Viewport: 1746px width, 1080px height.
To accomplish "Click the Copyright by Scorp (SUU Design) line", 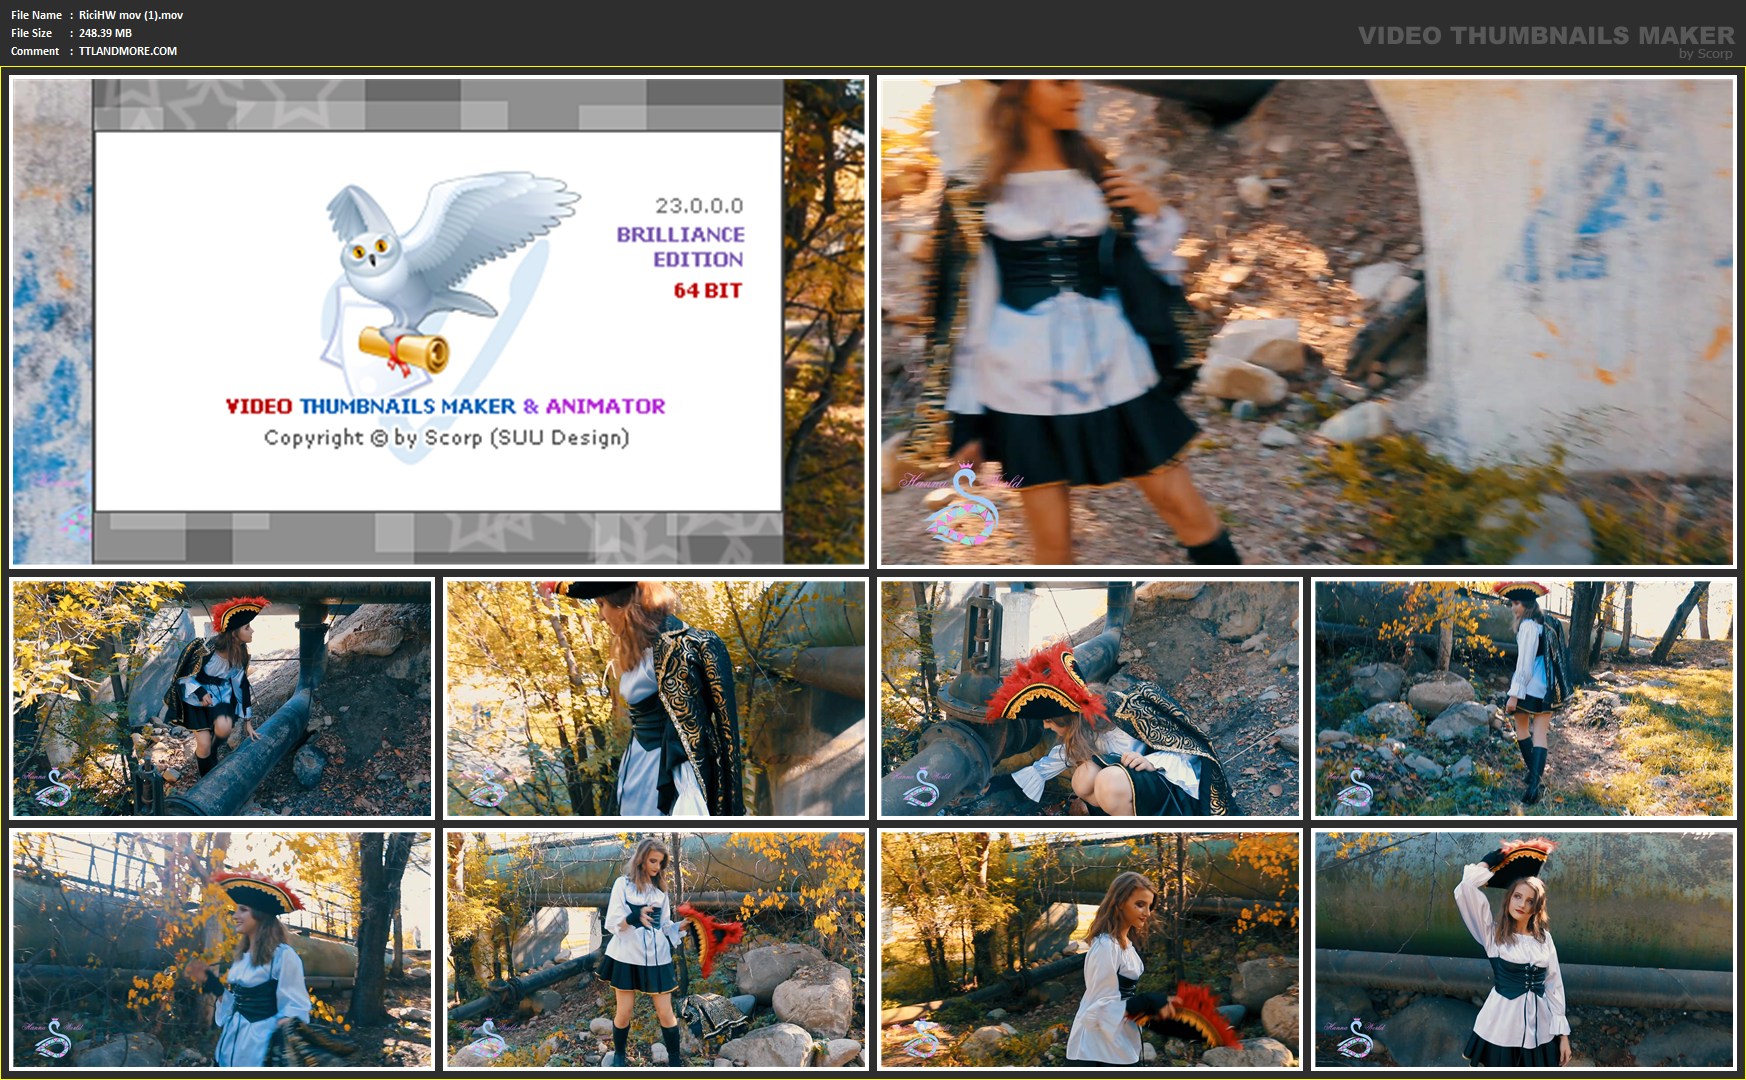I will [x=446, y=438].
